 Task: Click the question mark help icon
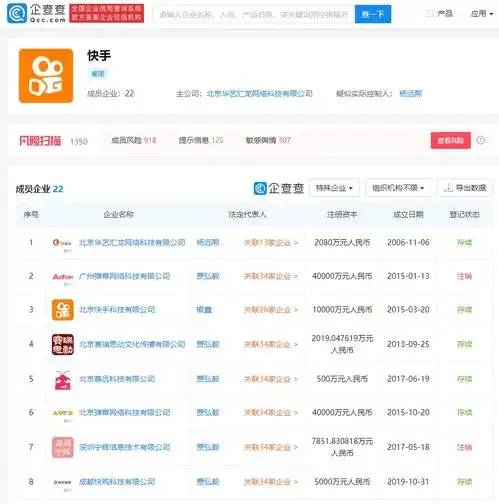pos(480,140)
